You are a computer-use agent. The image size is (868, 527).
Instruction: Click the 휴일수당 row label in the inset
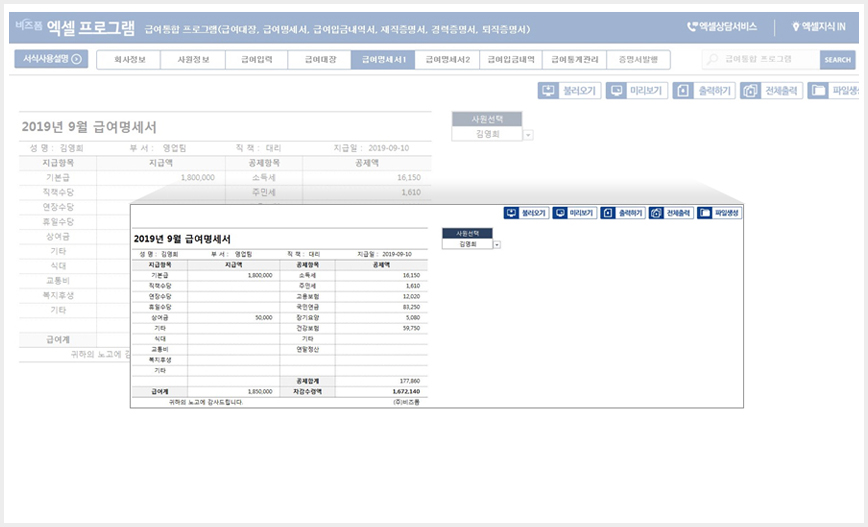click(160, 307)
